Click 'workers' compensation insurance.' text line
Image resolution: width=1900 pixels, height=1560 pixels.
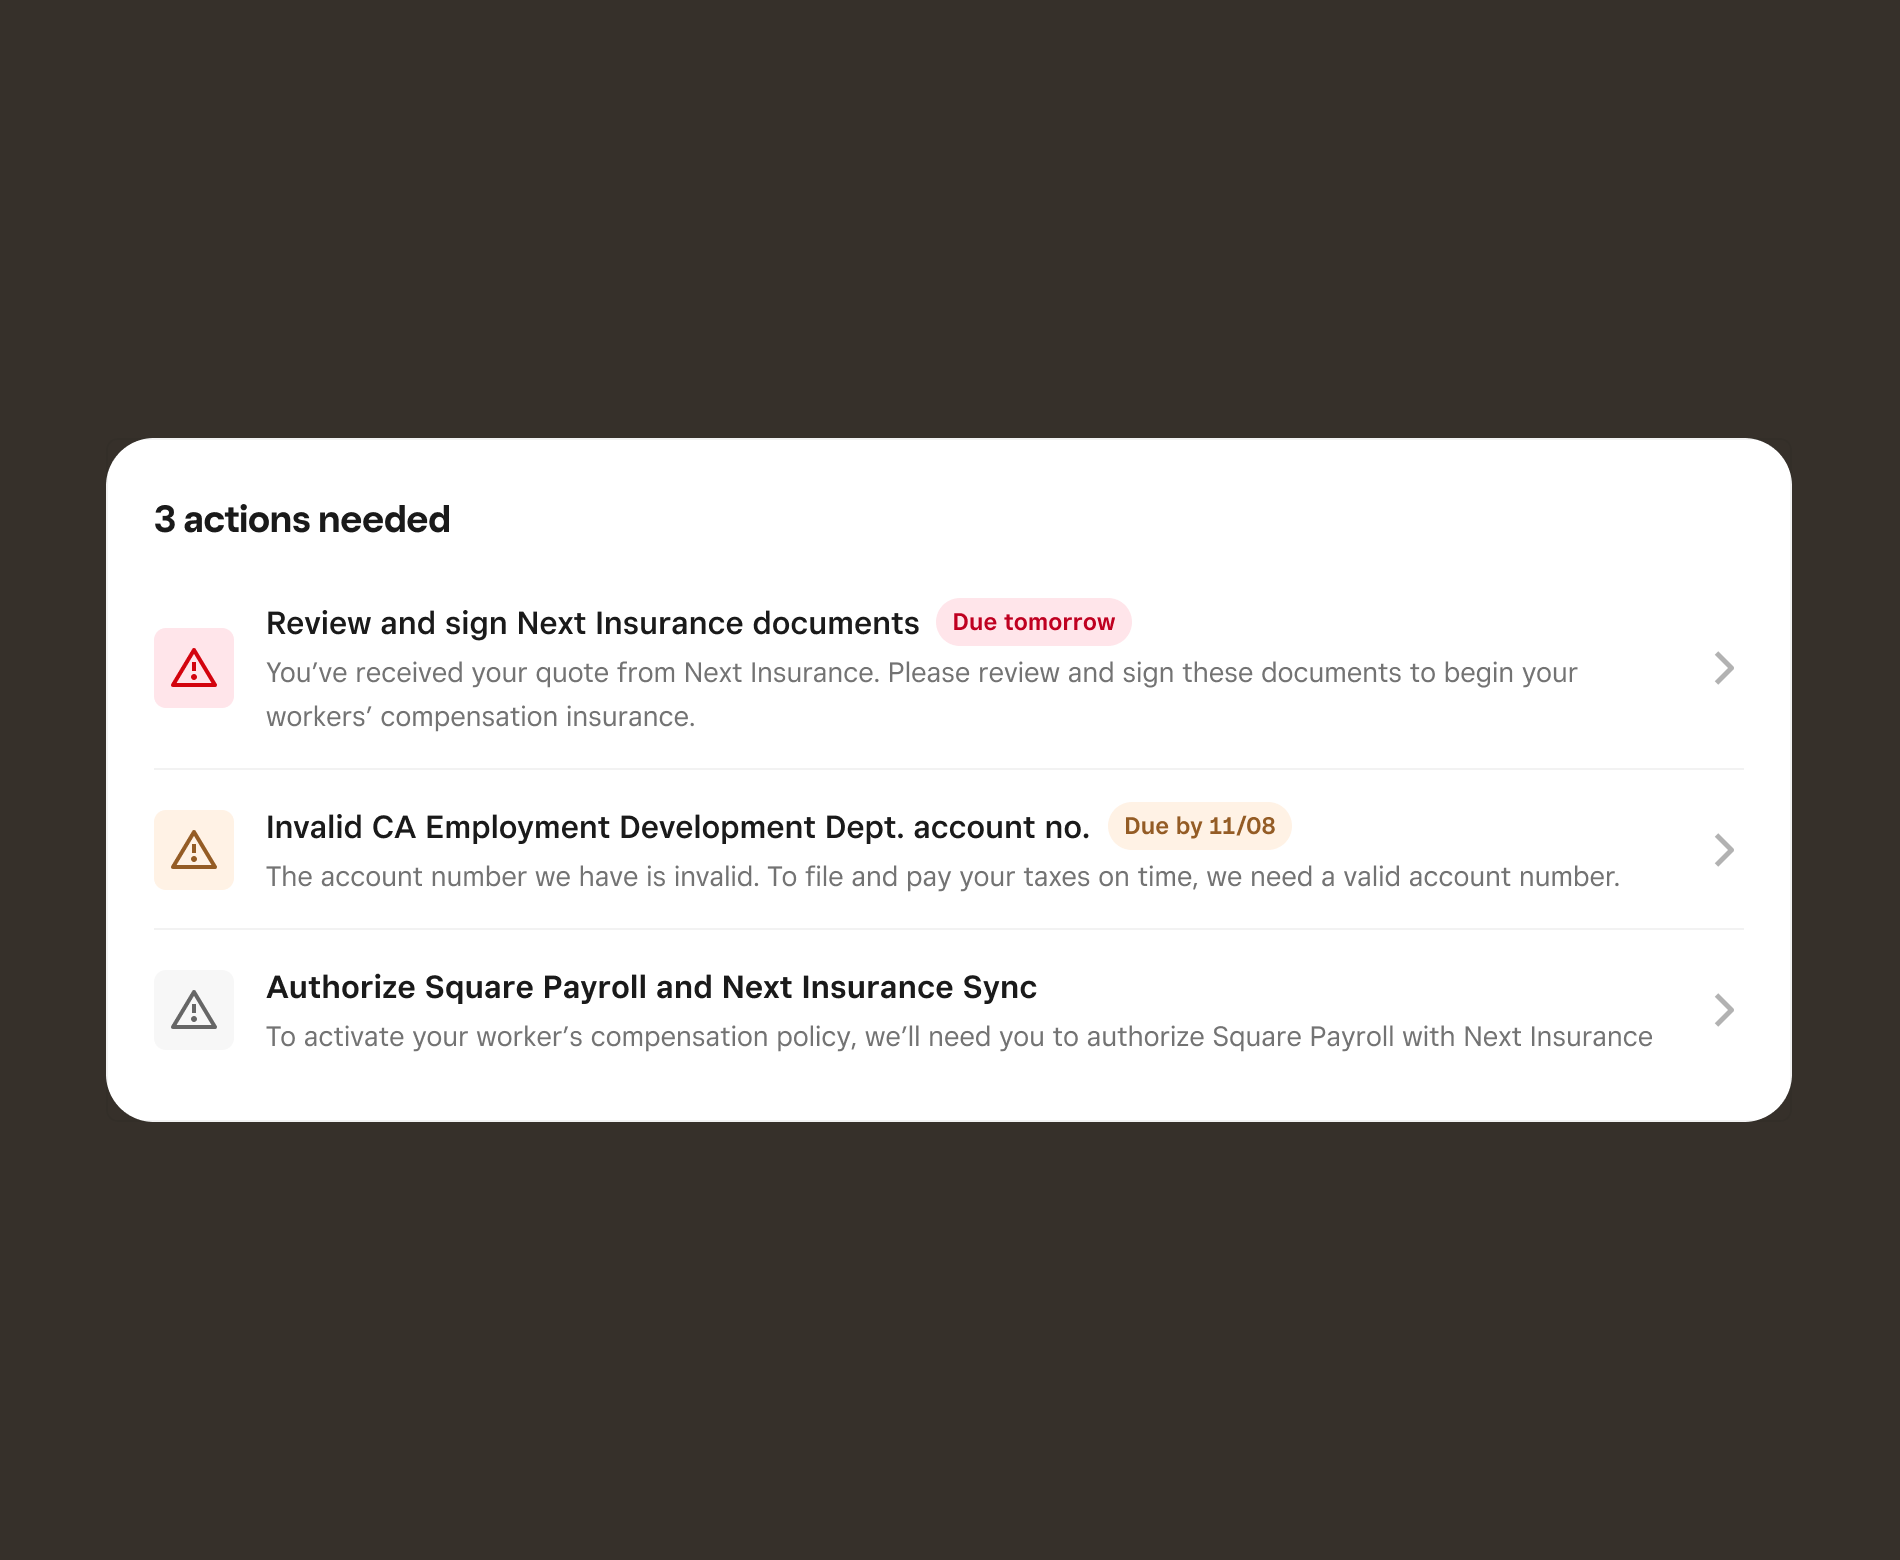pos(480,717)
